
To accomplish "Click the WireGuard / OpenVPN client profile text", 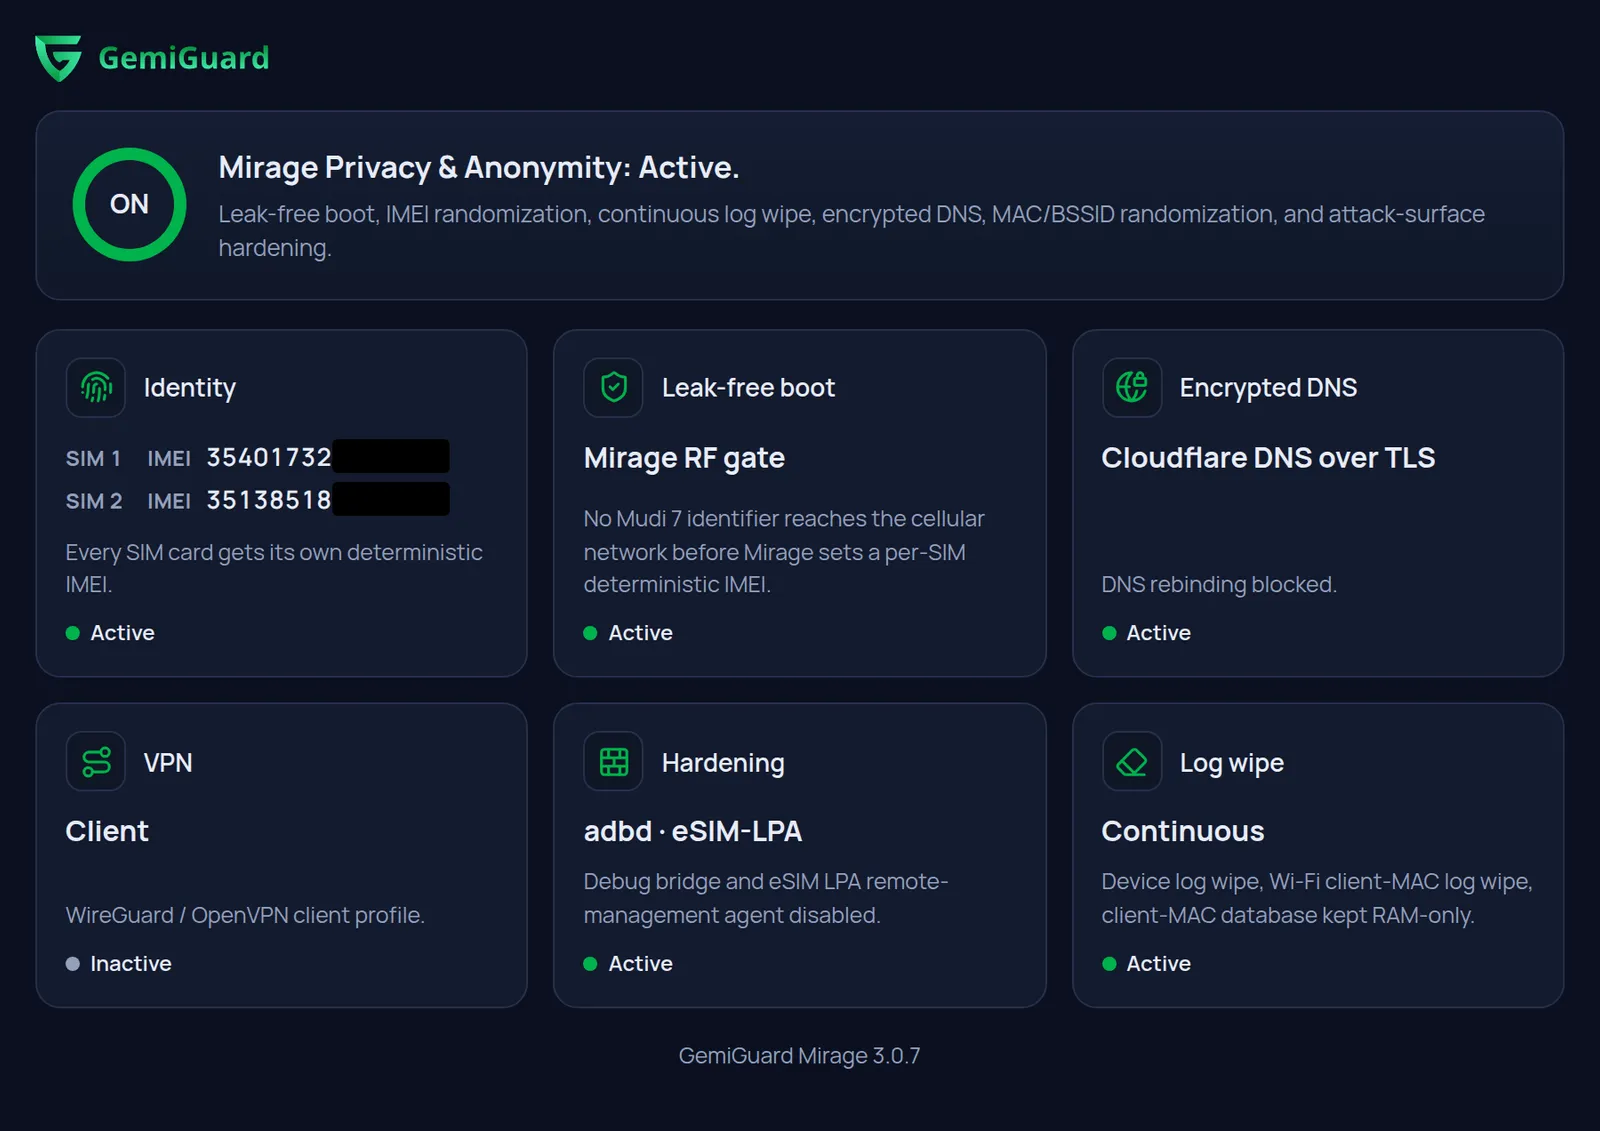I will tap(245, 915).
